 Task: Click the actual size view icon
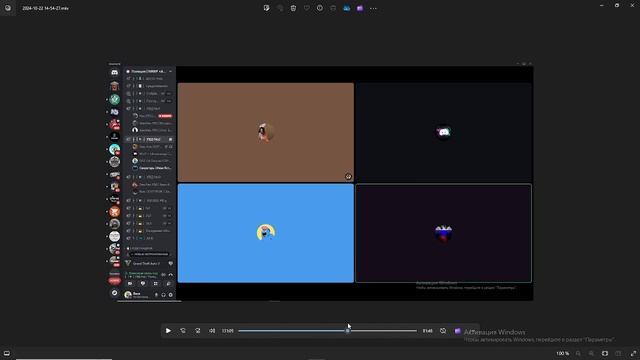click(x=618, y=353)
